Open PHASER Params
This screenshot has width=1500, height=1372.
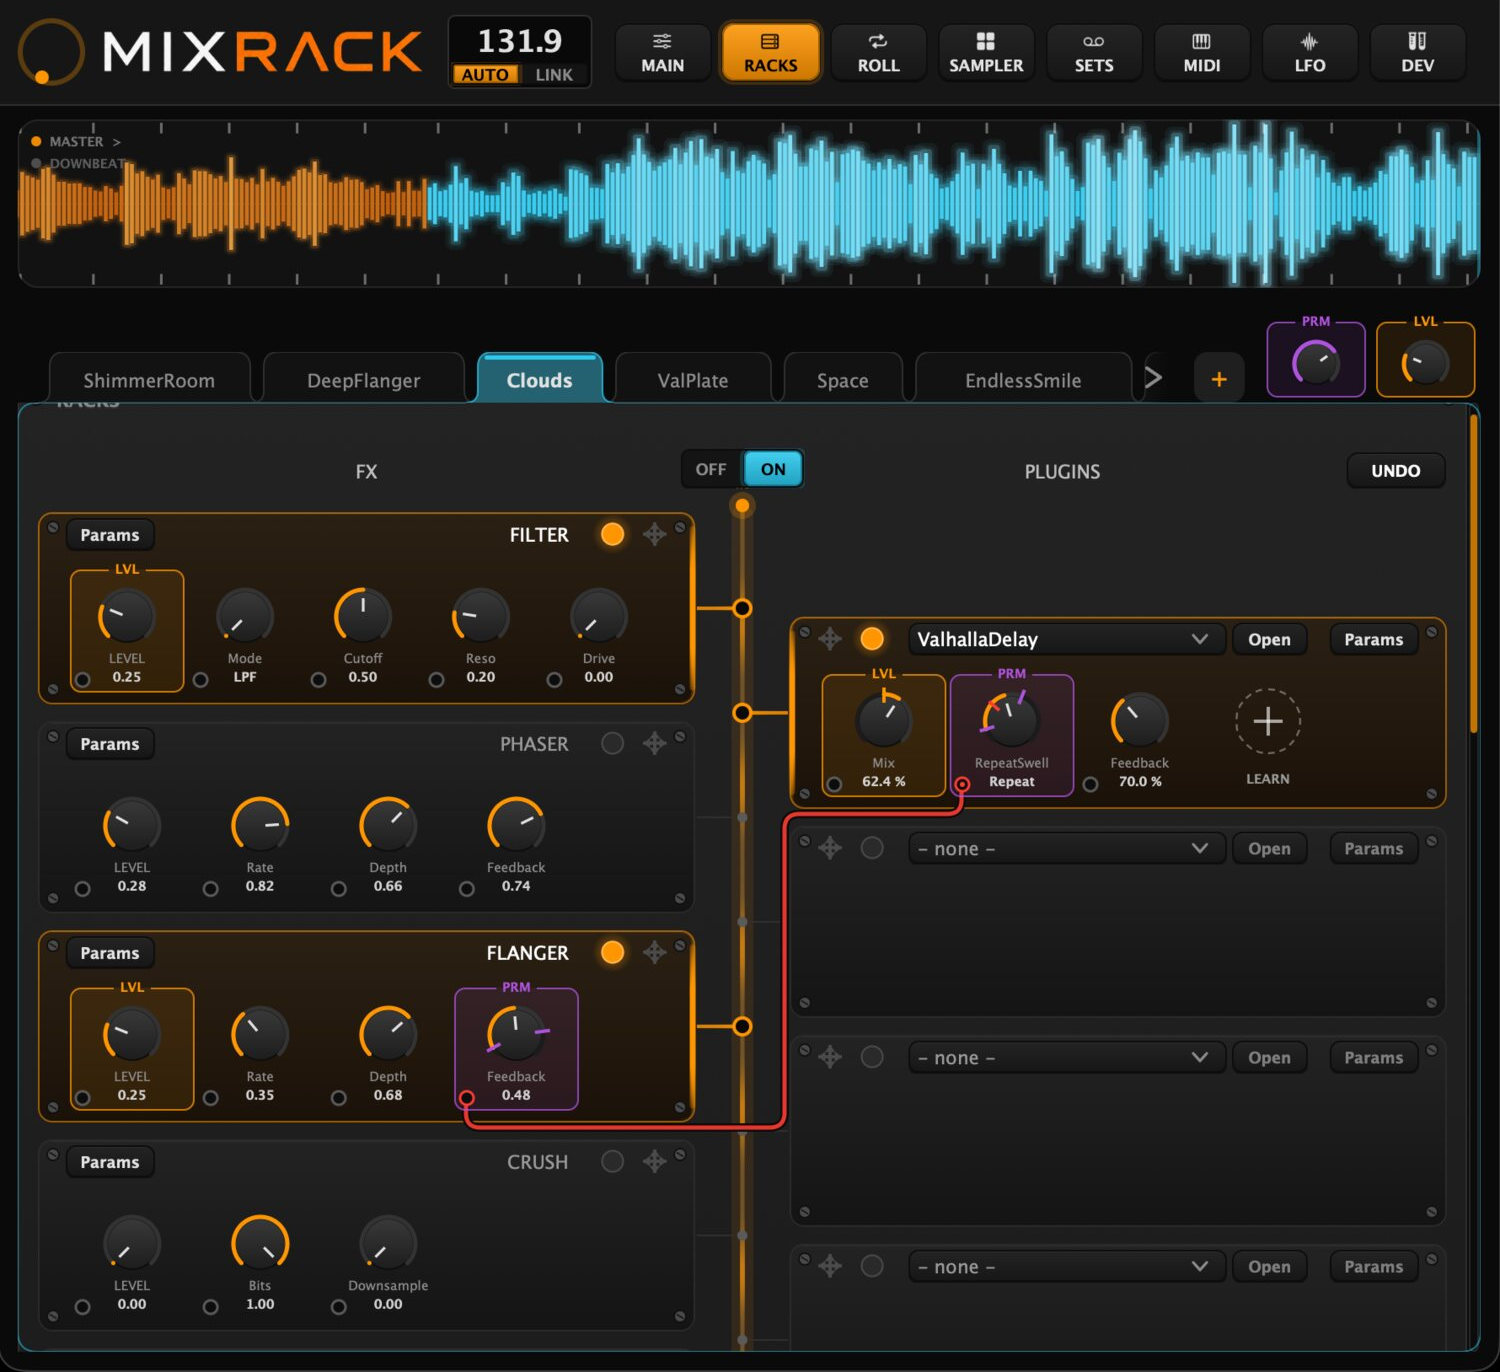(110, 744)
